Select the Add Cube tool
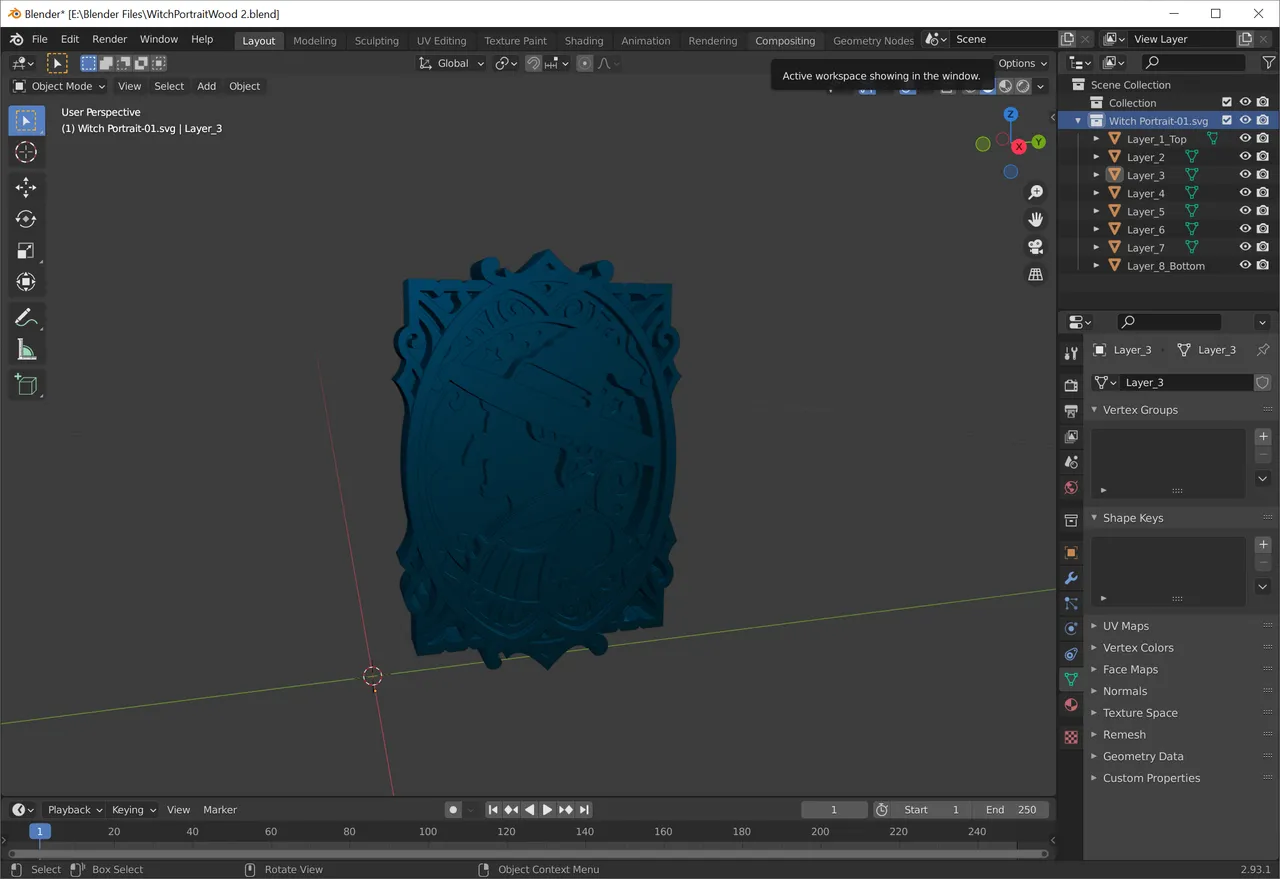The image size is (1280, 879). point(26,385)
